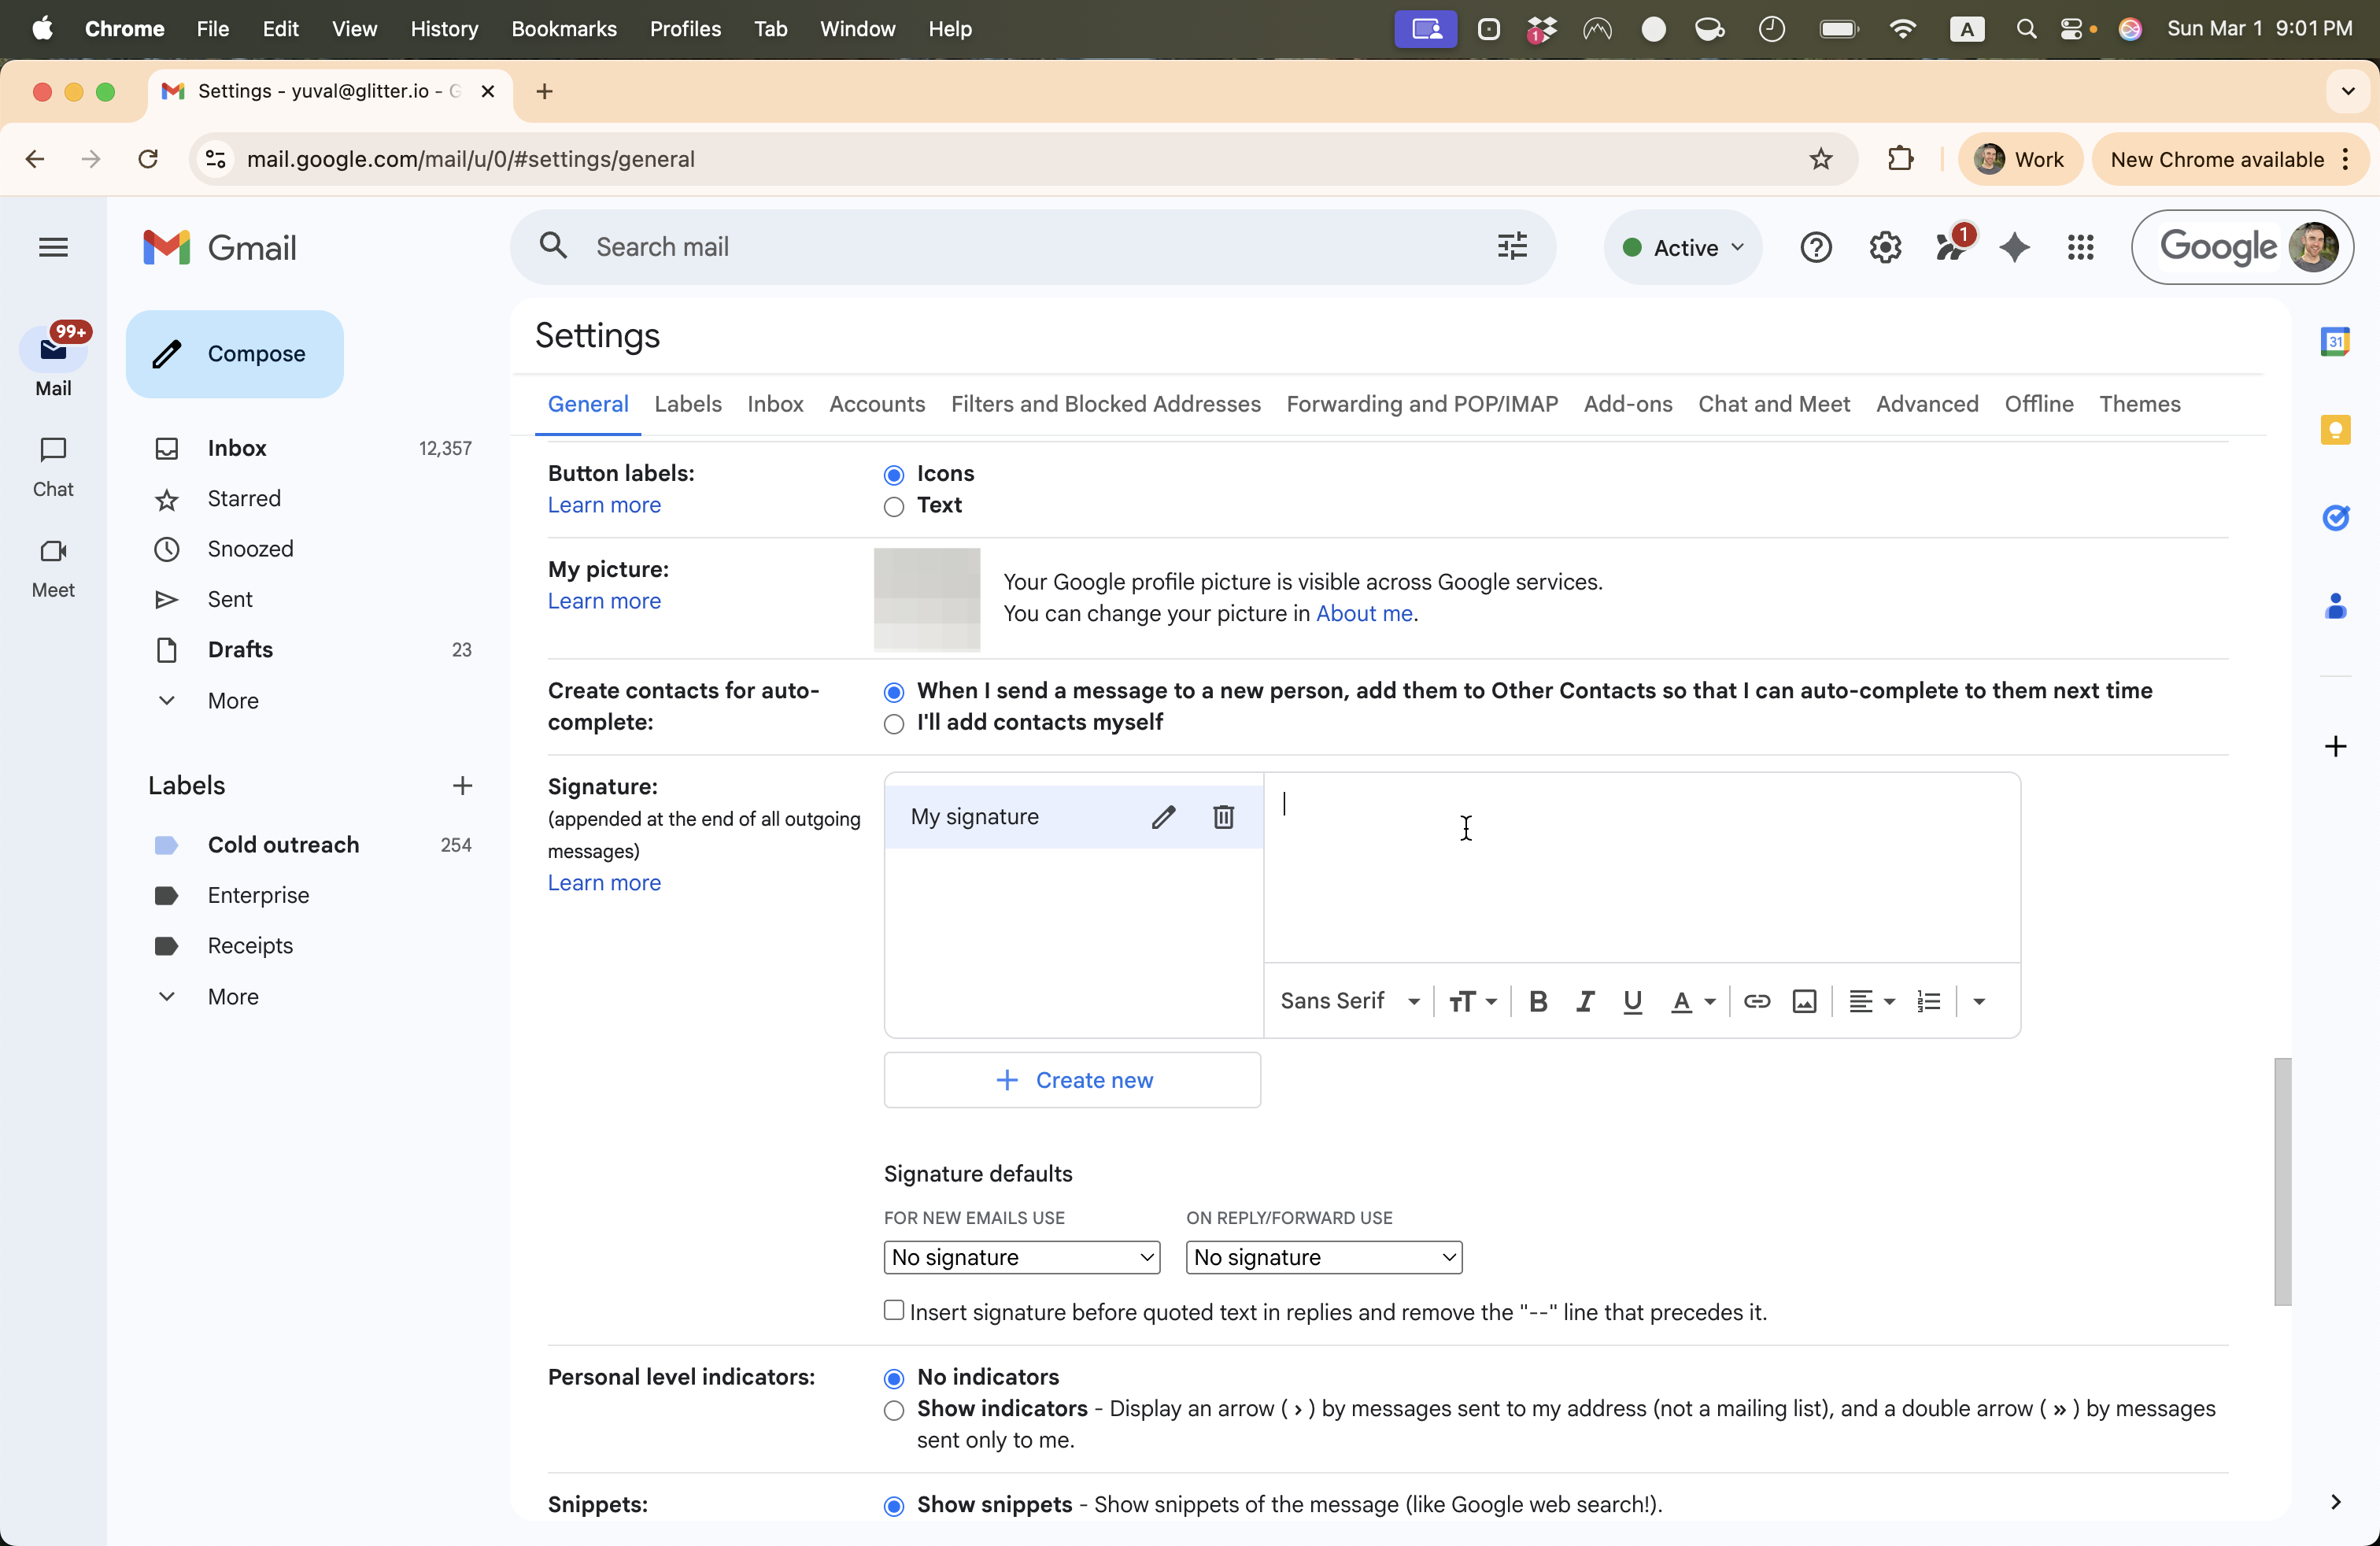This screenshot has width=2380, height=1546.
Task: Delete My signature with trash icon
Action: pyautogui.click(x=1223, y=817)
